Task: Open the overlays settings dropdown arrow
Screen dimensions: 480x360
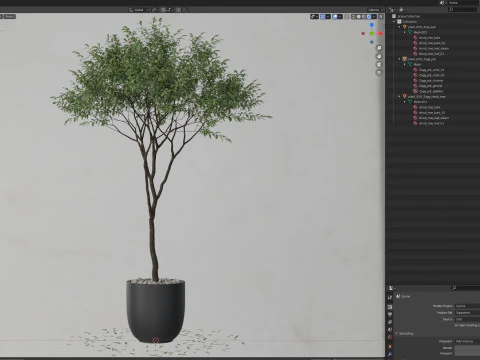Action: pos(340,16)
